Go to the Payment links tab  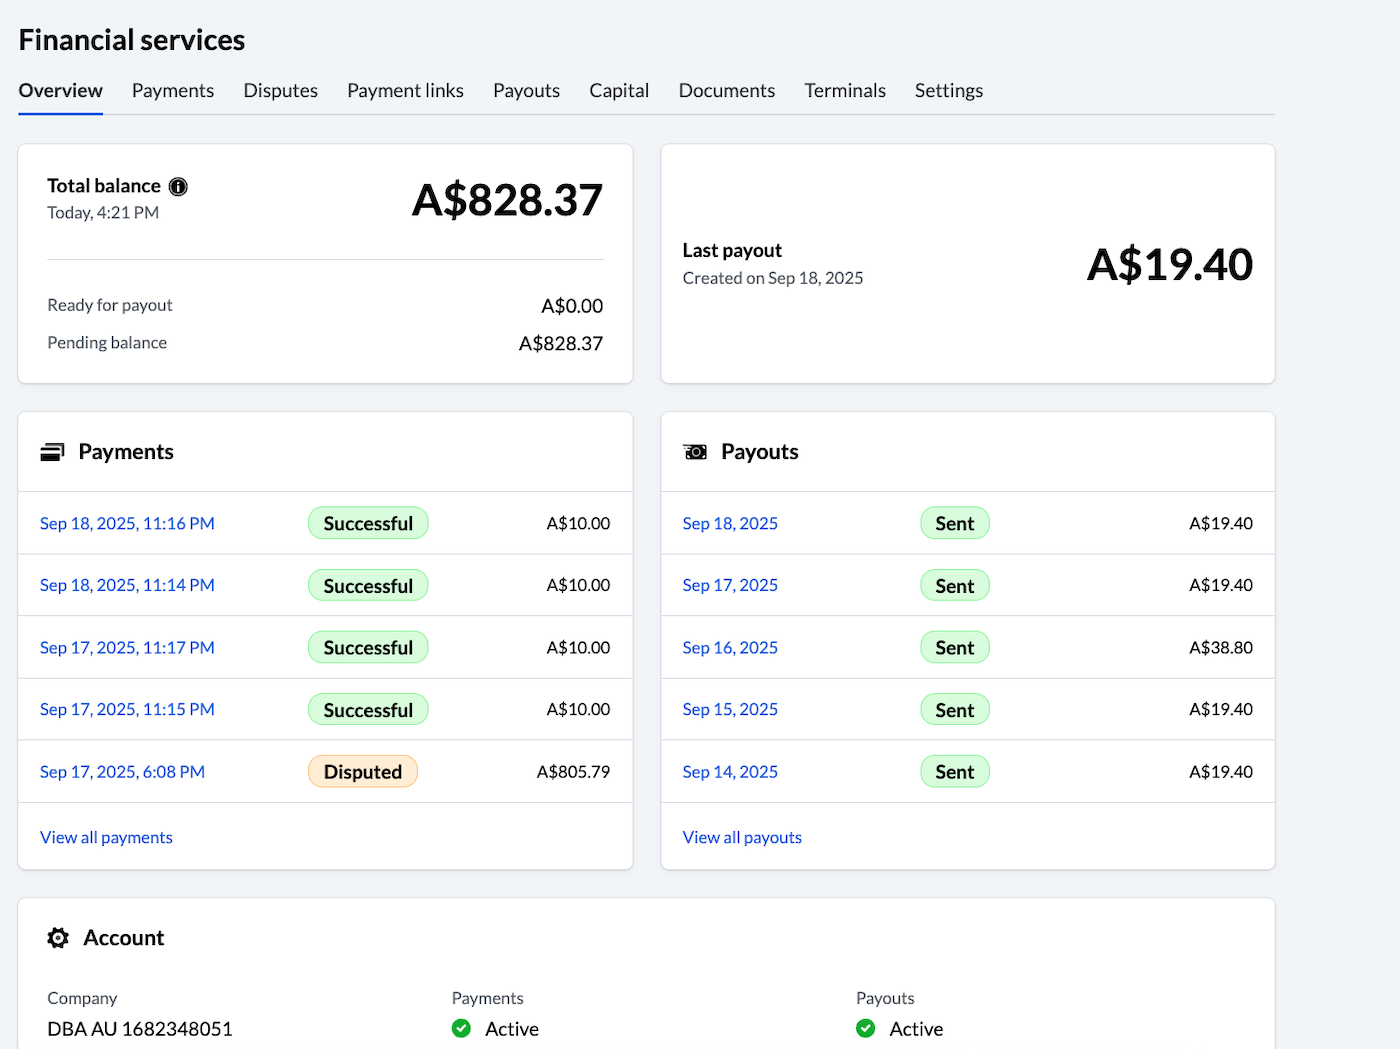pos(405,90)
